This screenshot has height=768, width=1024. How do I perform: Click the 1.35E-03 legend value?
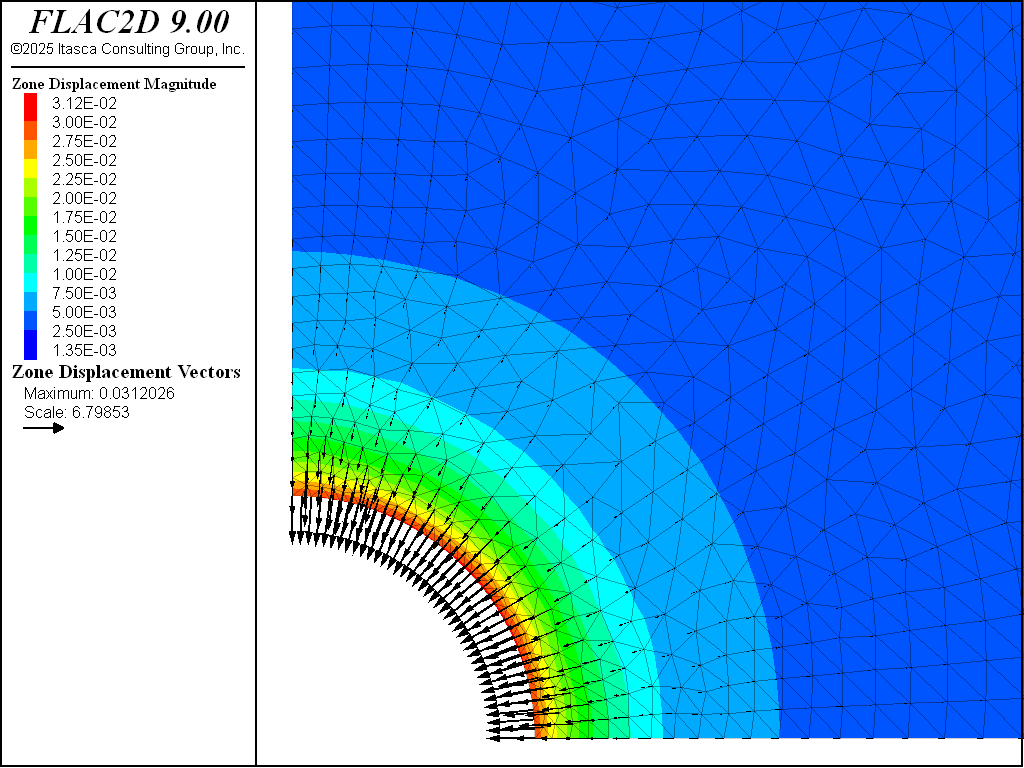tap(84, 349)
